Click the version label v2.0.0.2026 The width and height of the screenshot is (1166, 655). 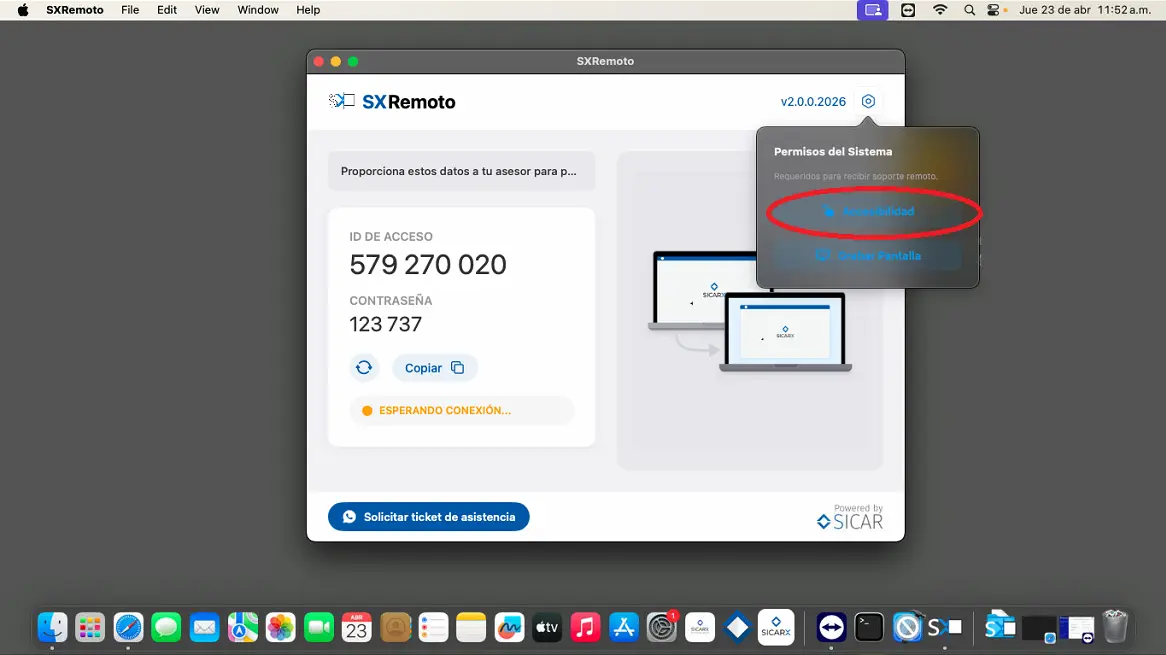pyautogui.click(x=813, y=102)
